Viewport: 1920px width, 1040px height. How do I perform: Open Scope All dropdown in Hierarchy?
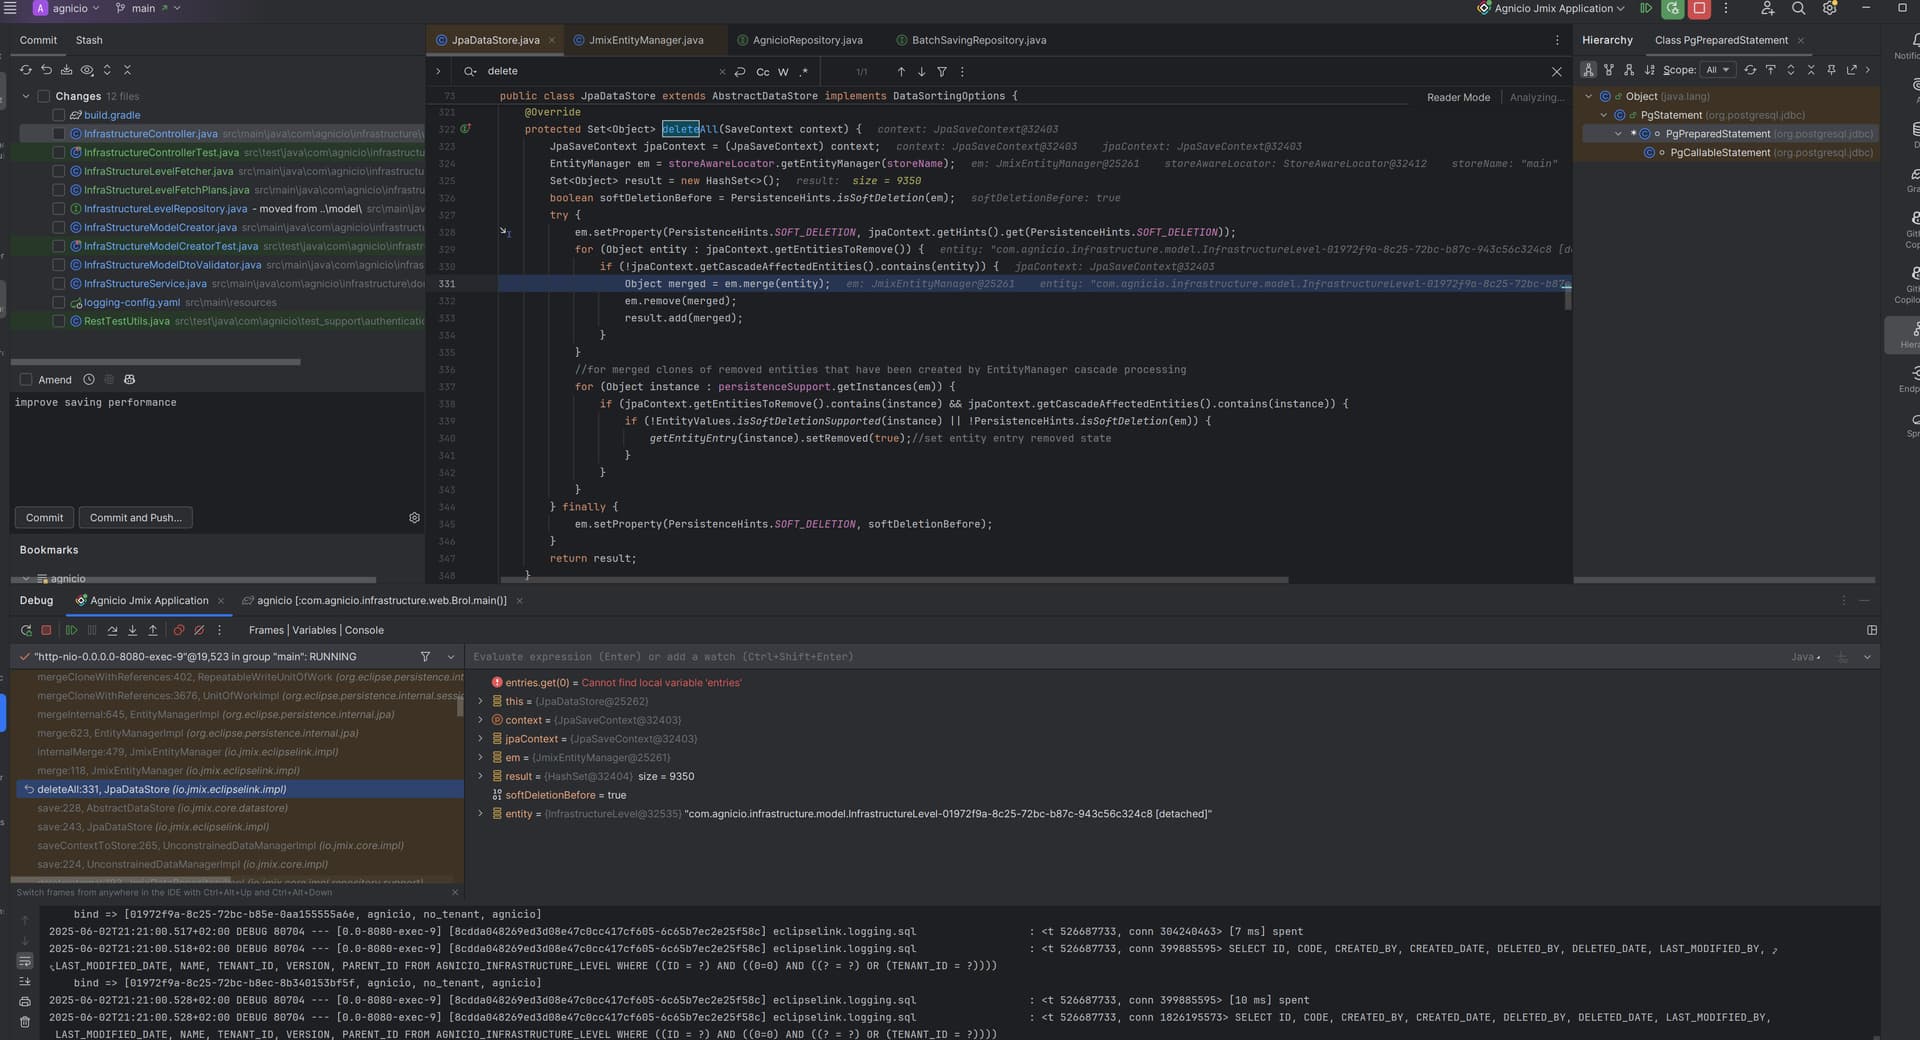1718,70
